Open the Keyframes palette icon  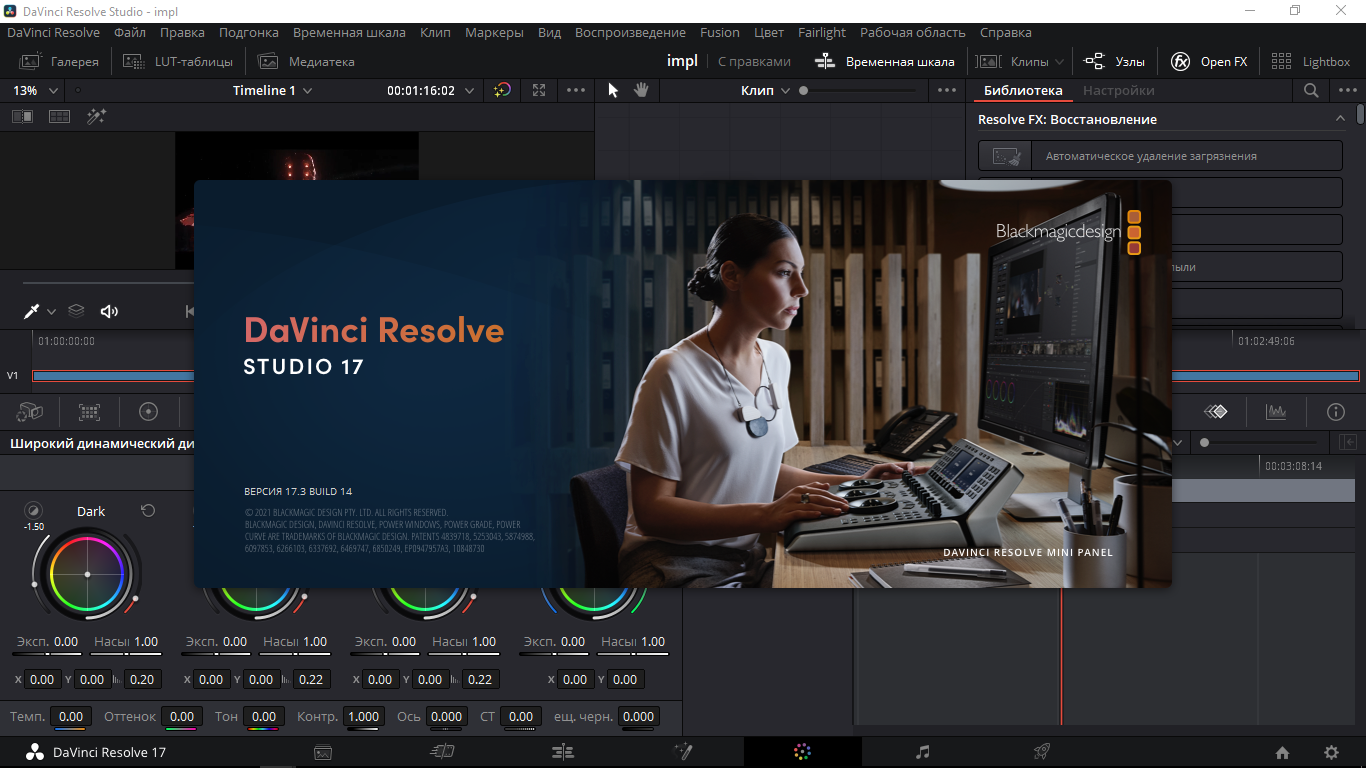point(1215,411)
